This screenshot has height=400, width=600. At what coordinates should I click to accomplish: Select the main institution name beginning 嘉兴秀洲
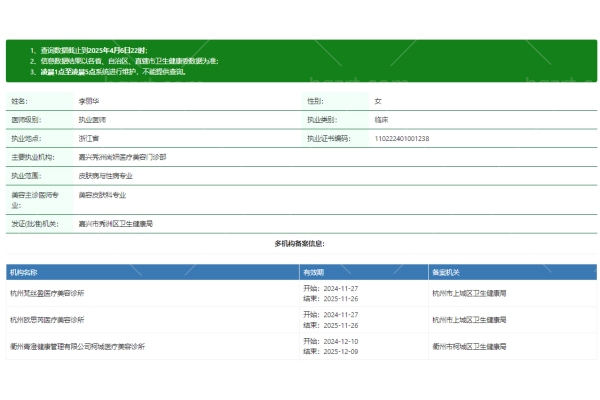click(x=122, y=157)
